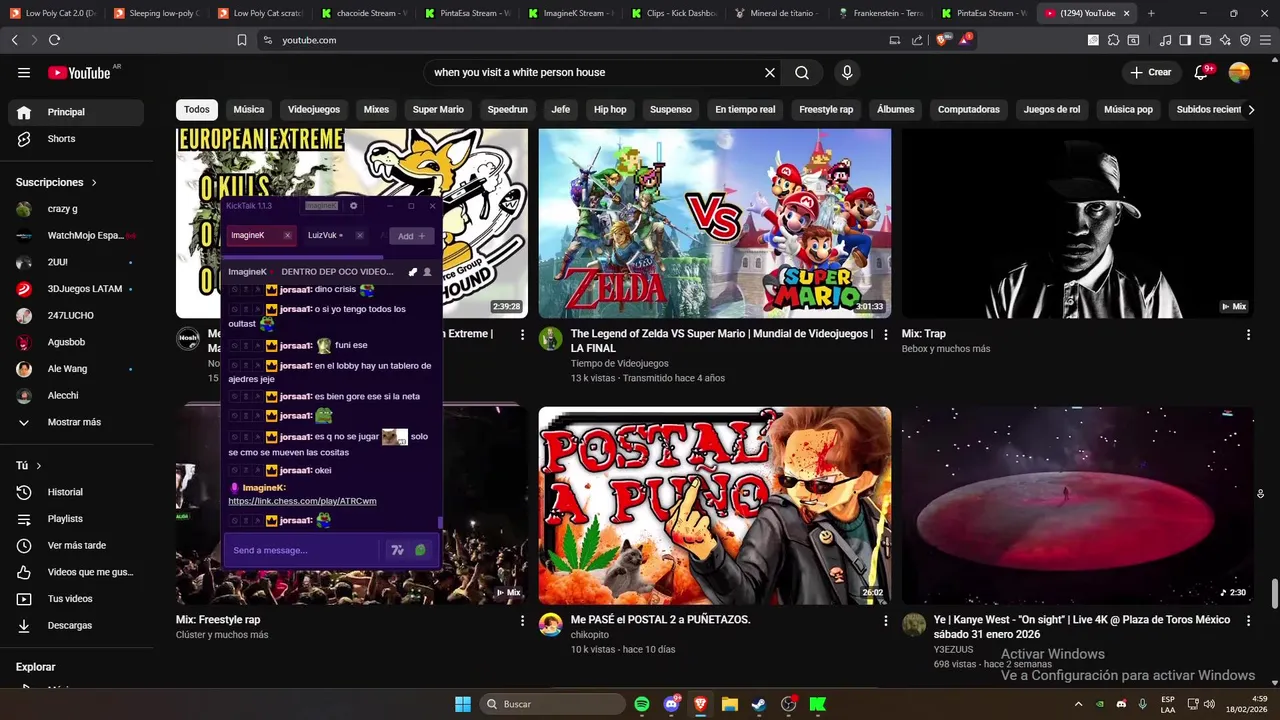Select Música filter chip
The image size is (1280, 720).
click(249, 110)
